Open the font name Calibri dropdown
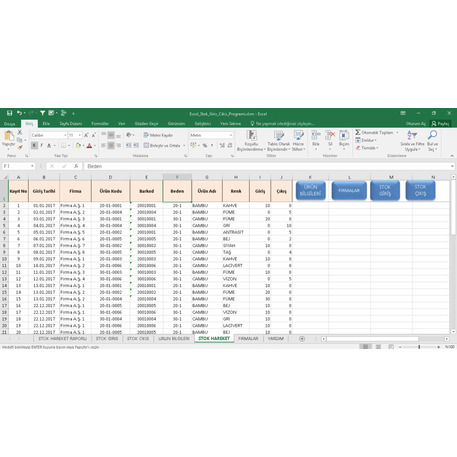 pos(65,135)
